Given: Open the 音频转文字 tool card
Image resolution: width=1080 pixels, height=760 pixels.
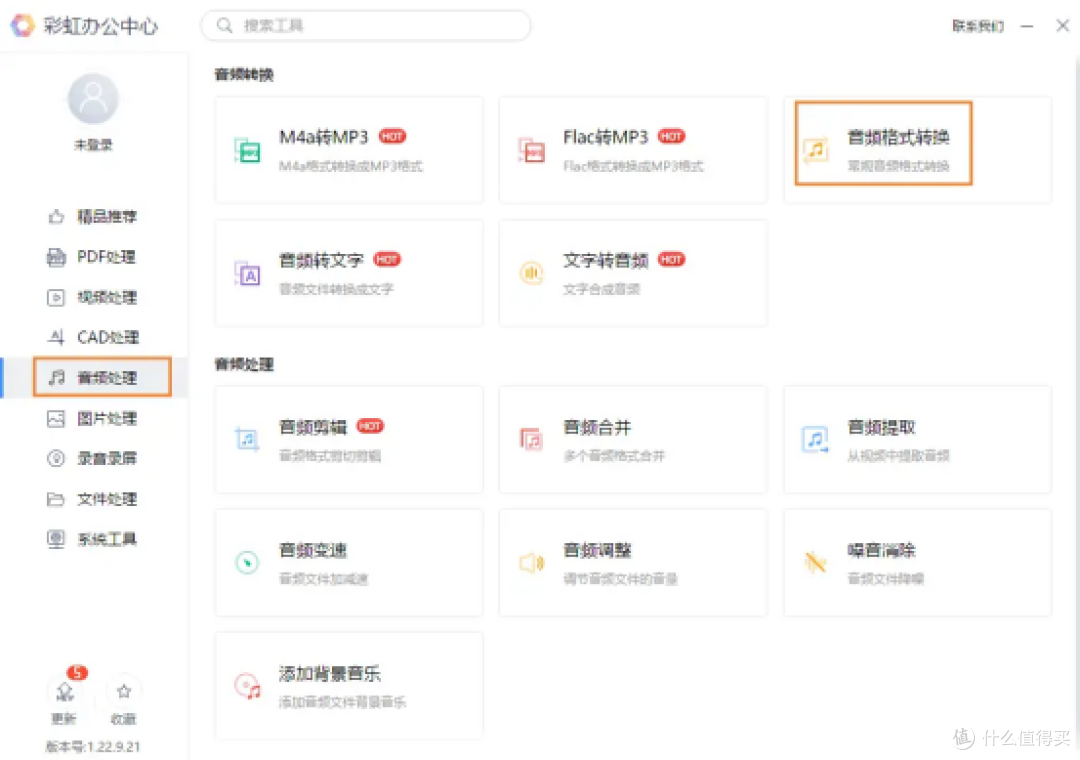Looking at the screenshot, I should pos(349,273).
